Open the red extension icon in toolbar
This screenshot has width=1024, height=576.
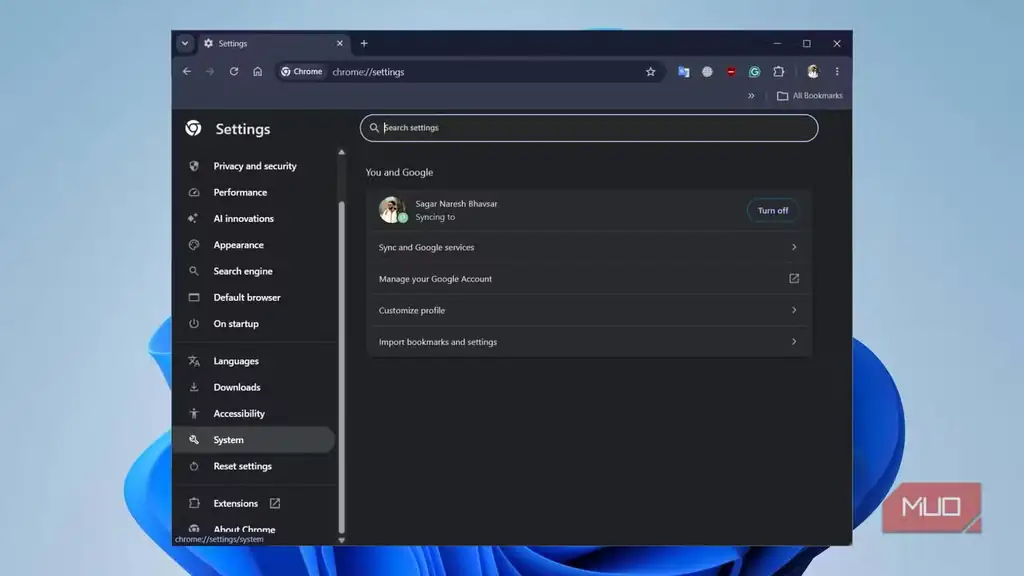(731, 72)
